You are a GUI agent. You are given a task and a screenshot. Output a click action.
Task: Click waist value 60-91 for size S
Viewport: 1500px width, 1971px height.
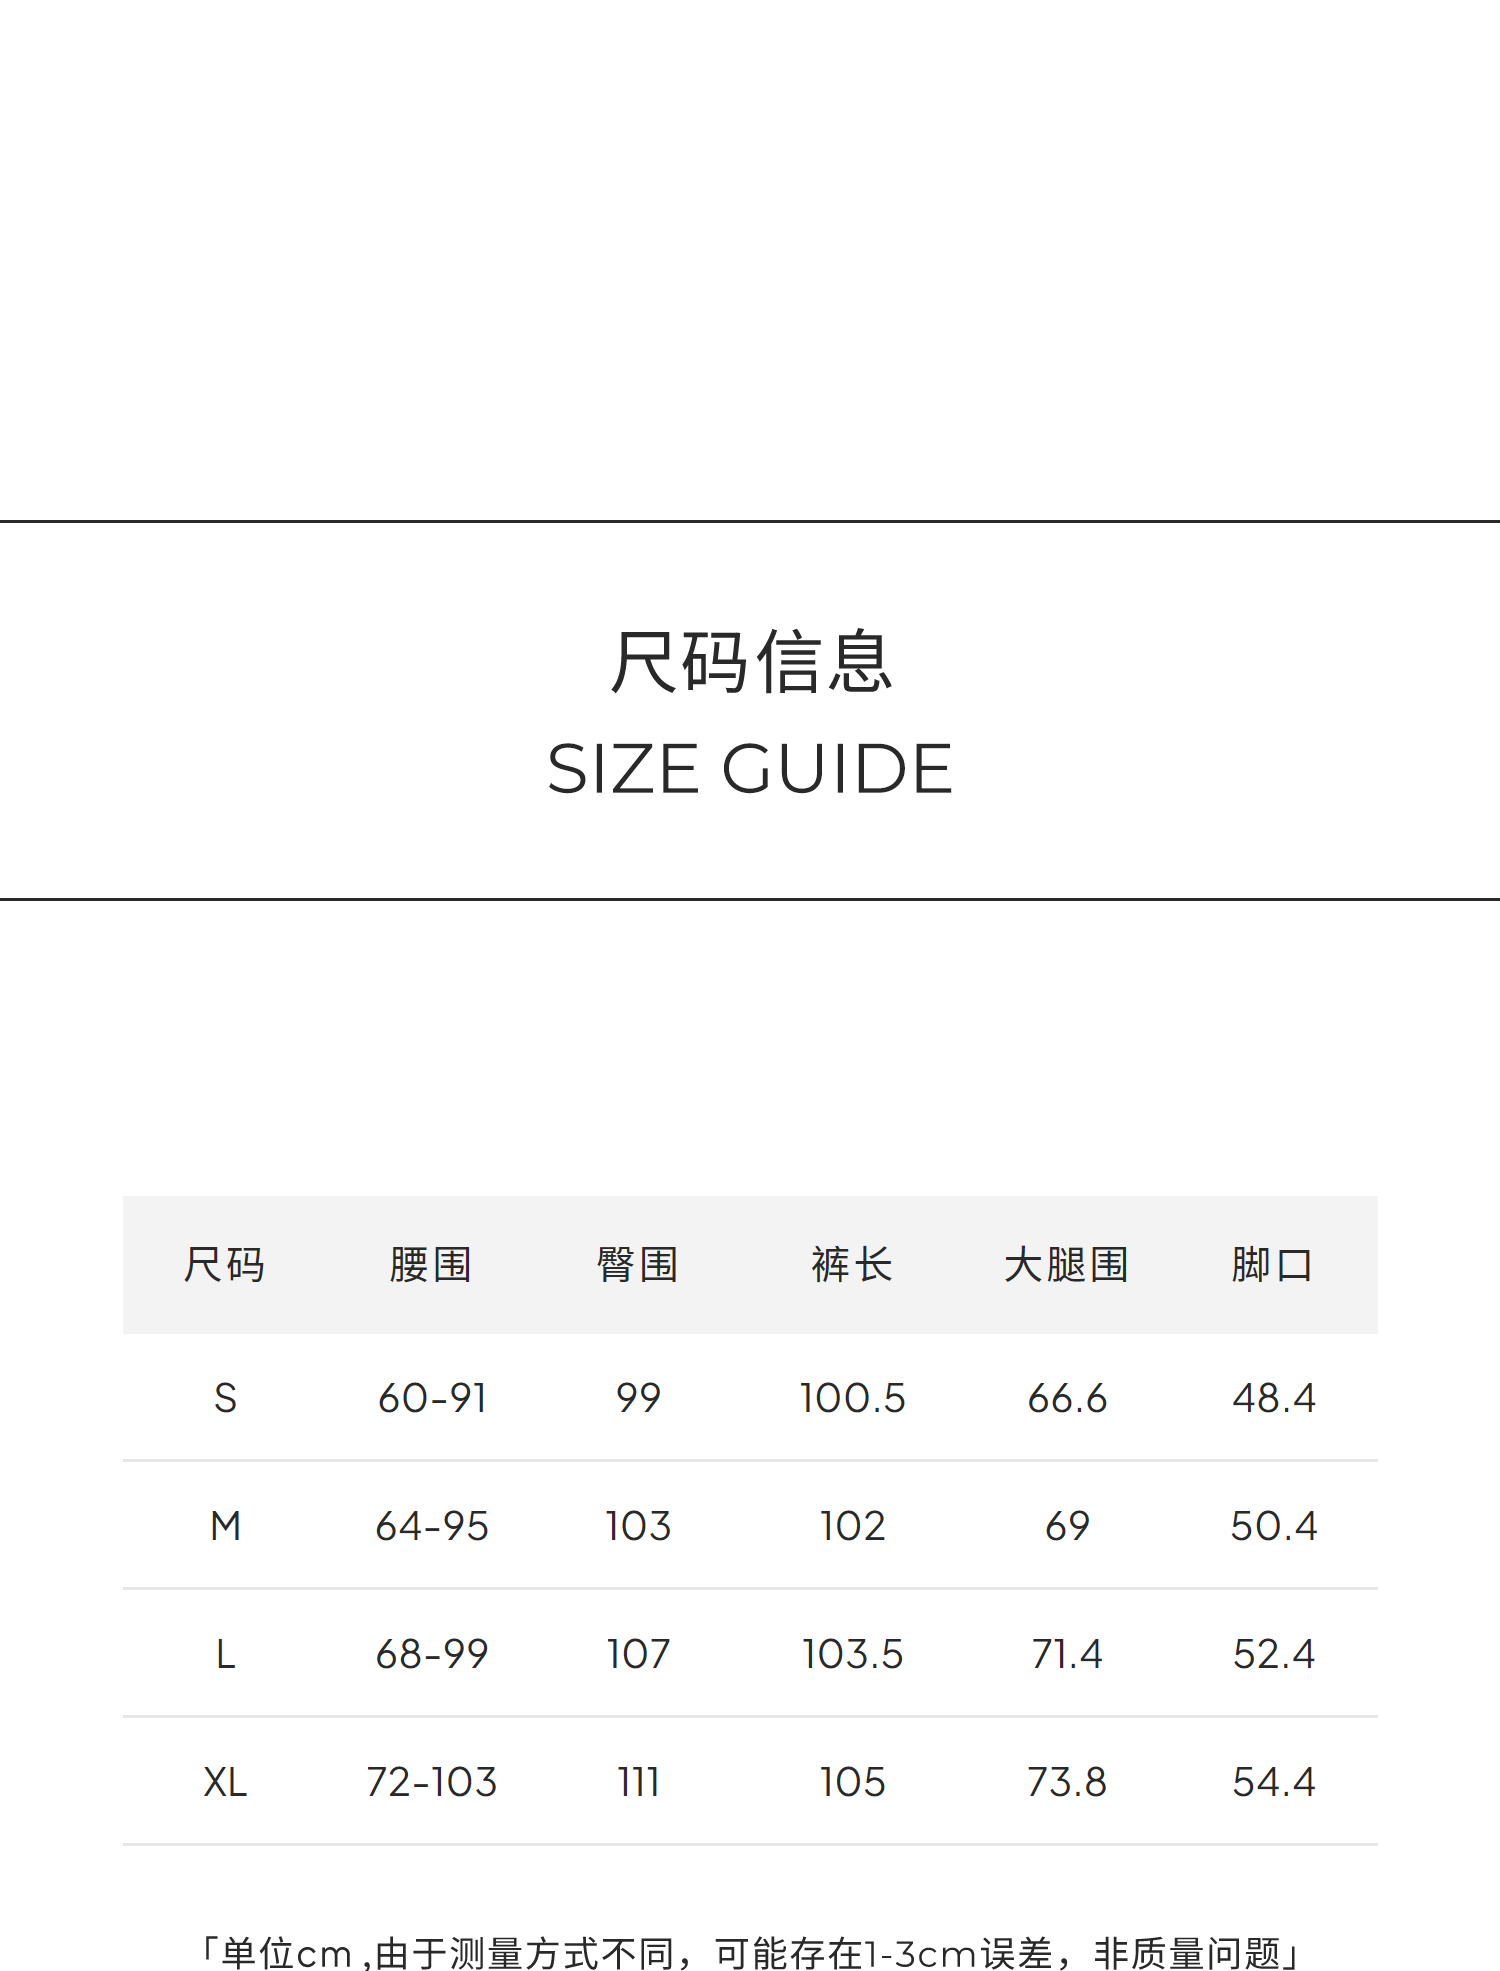(x=432, y=1398)
